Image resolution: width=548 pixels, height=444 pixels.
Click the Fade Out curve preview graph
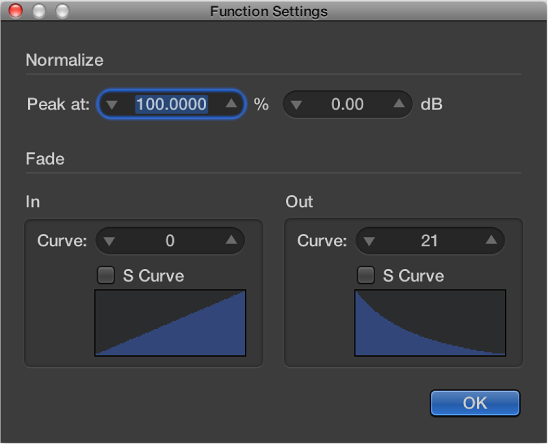(430, 323)
